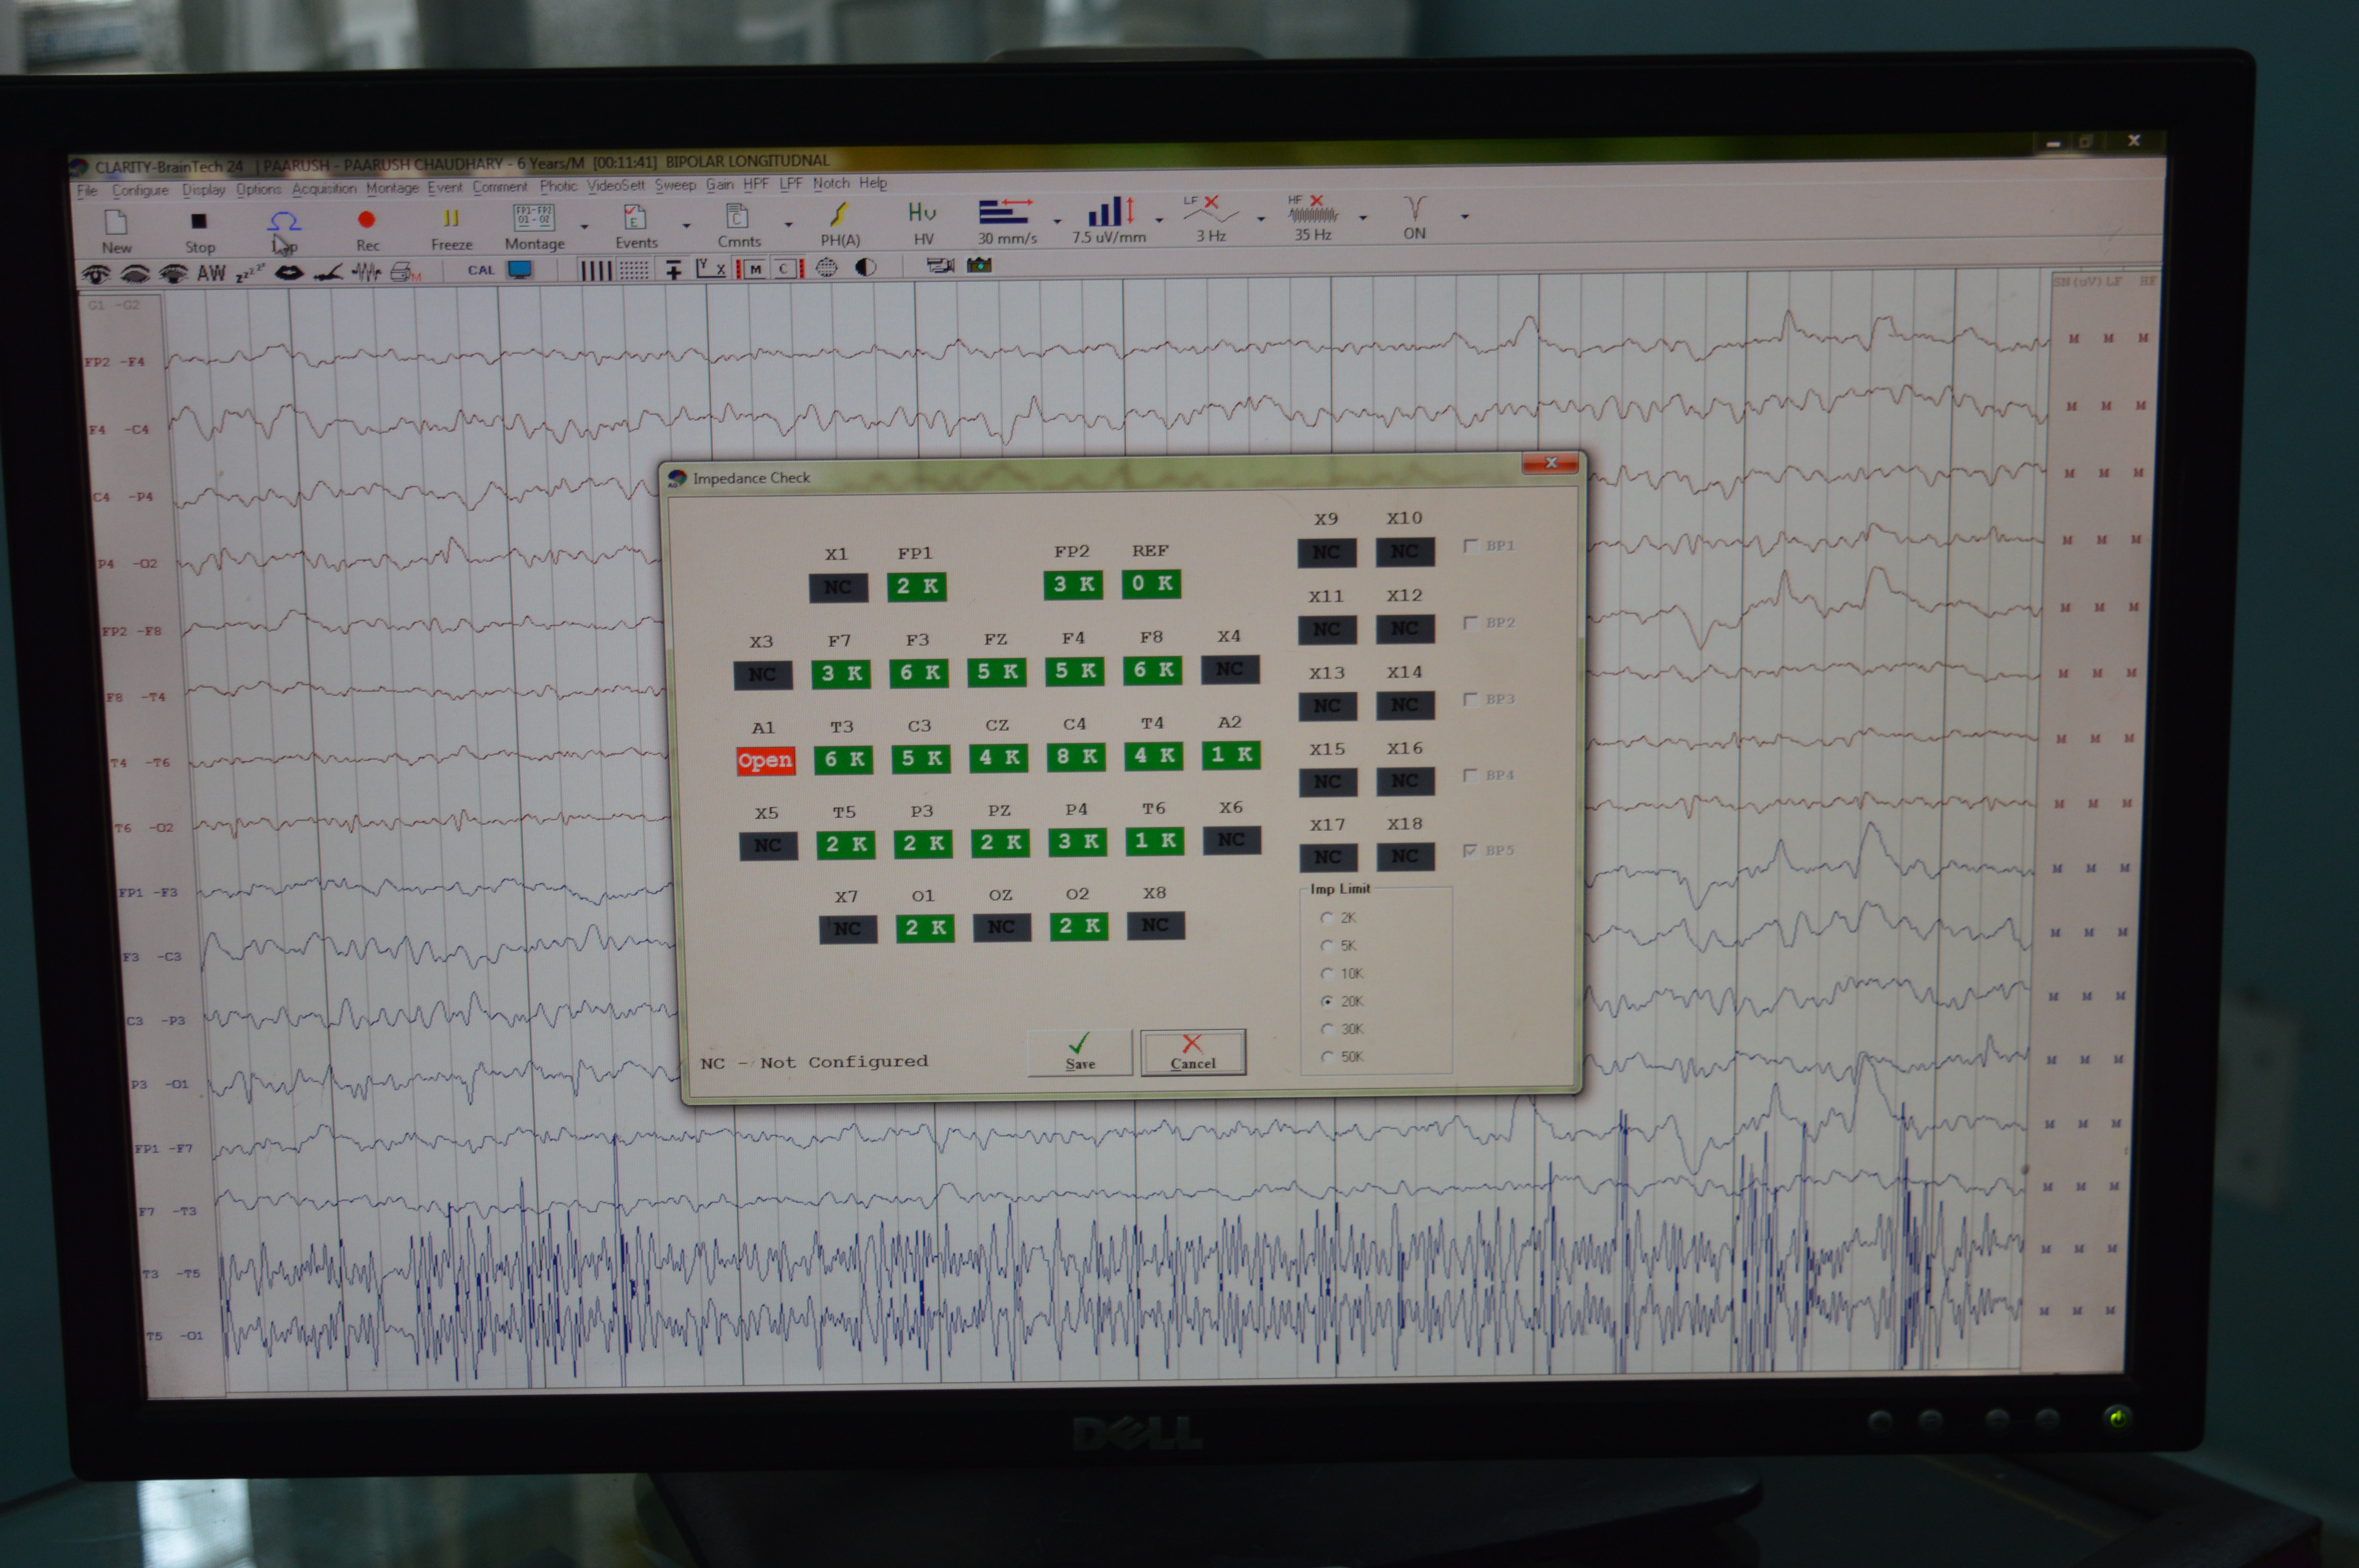Enable the BP1 checkbox
2359x1568 pixels.
[1470, 546]
